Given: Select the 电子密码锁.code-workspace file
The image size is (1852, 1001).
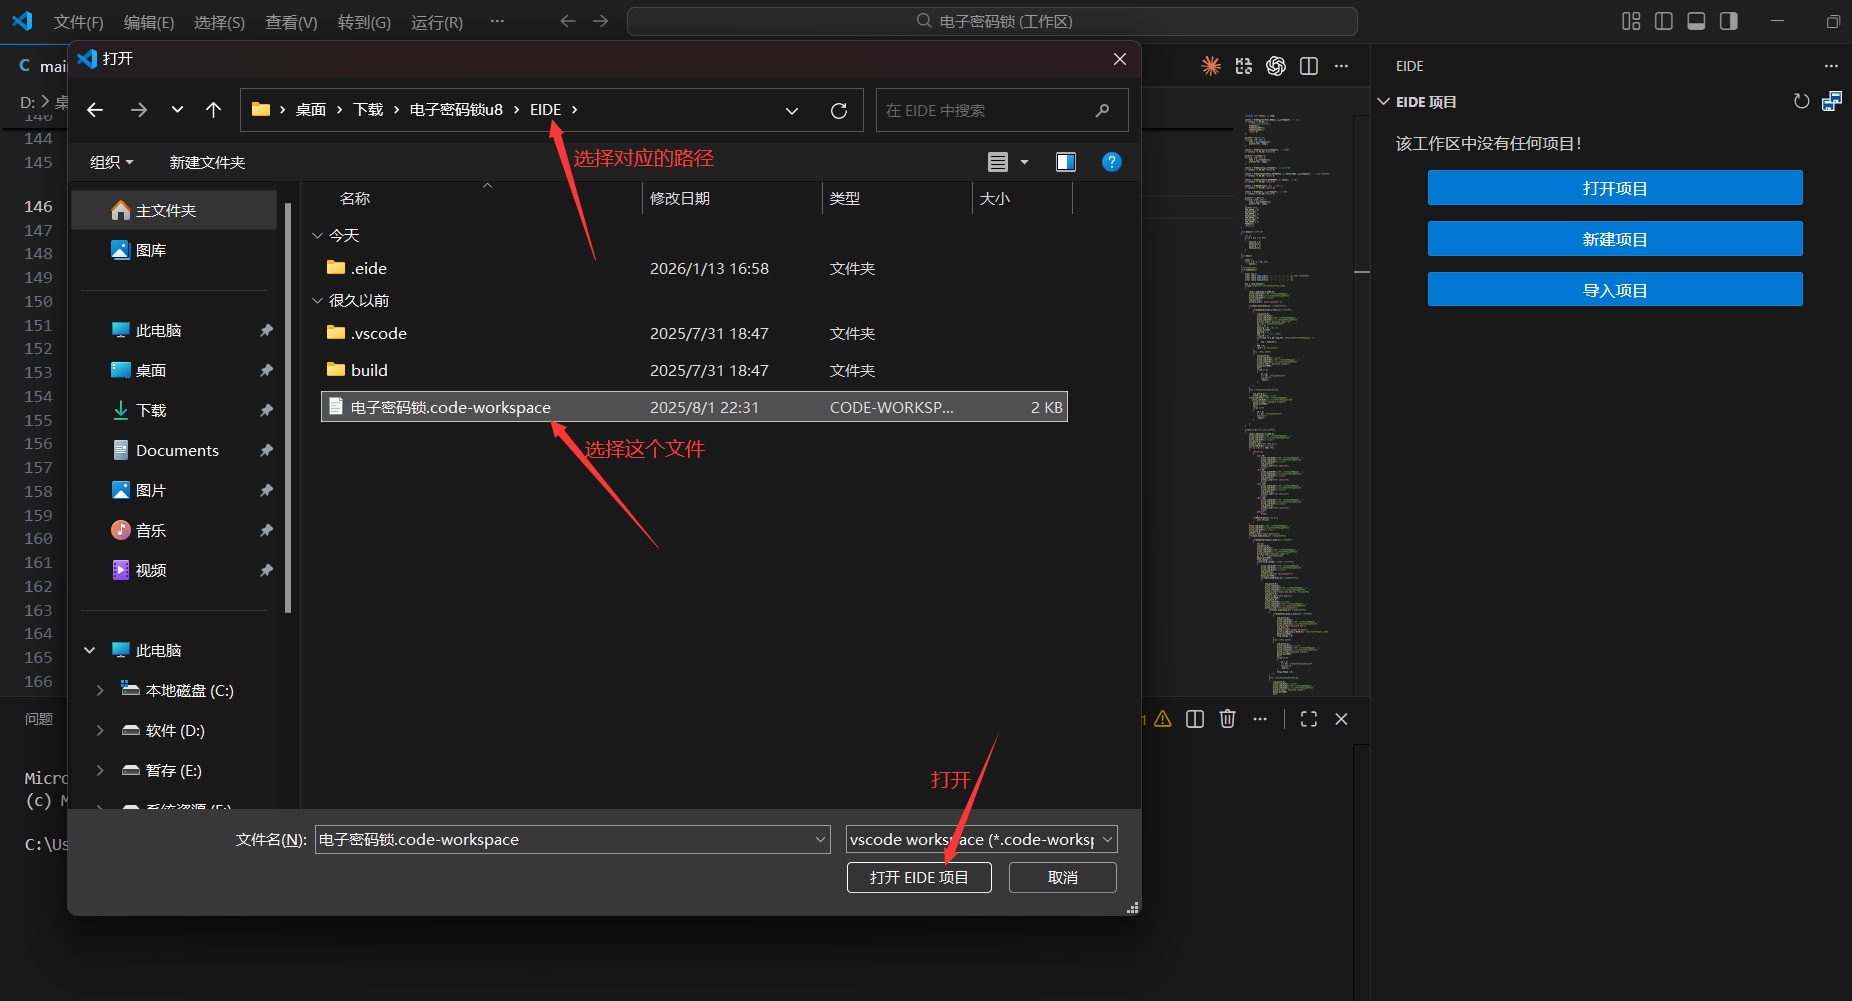Looking at the screenshot, I should point(450,407).
